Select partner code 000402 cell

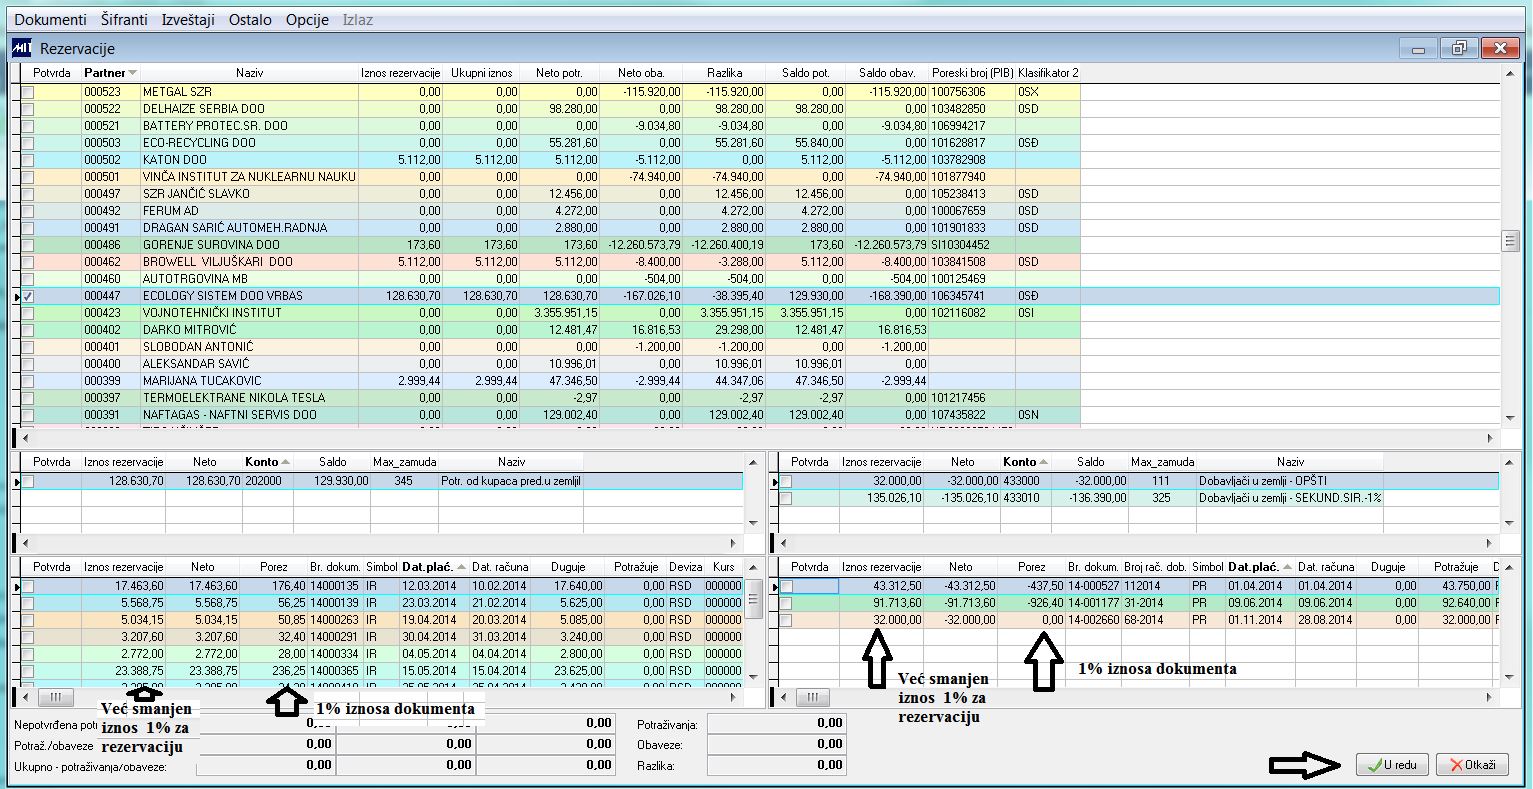click(111, 330)
